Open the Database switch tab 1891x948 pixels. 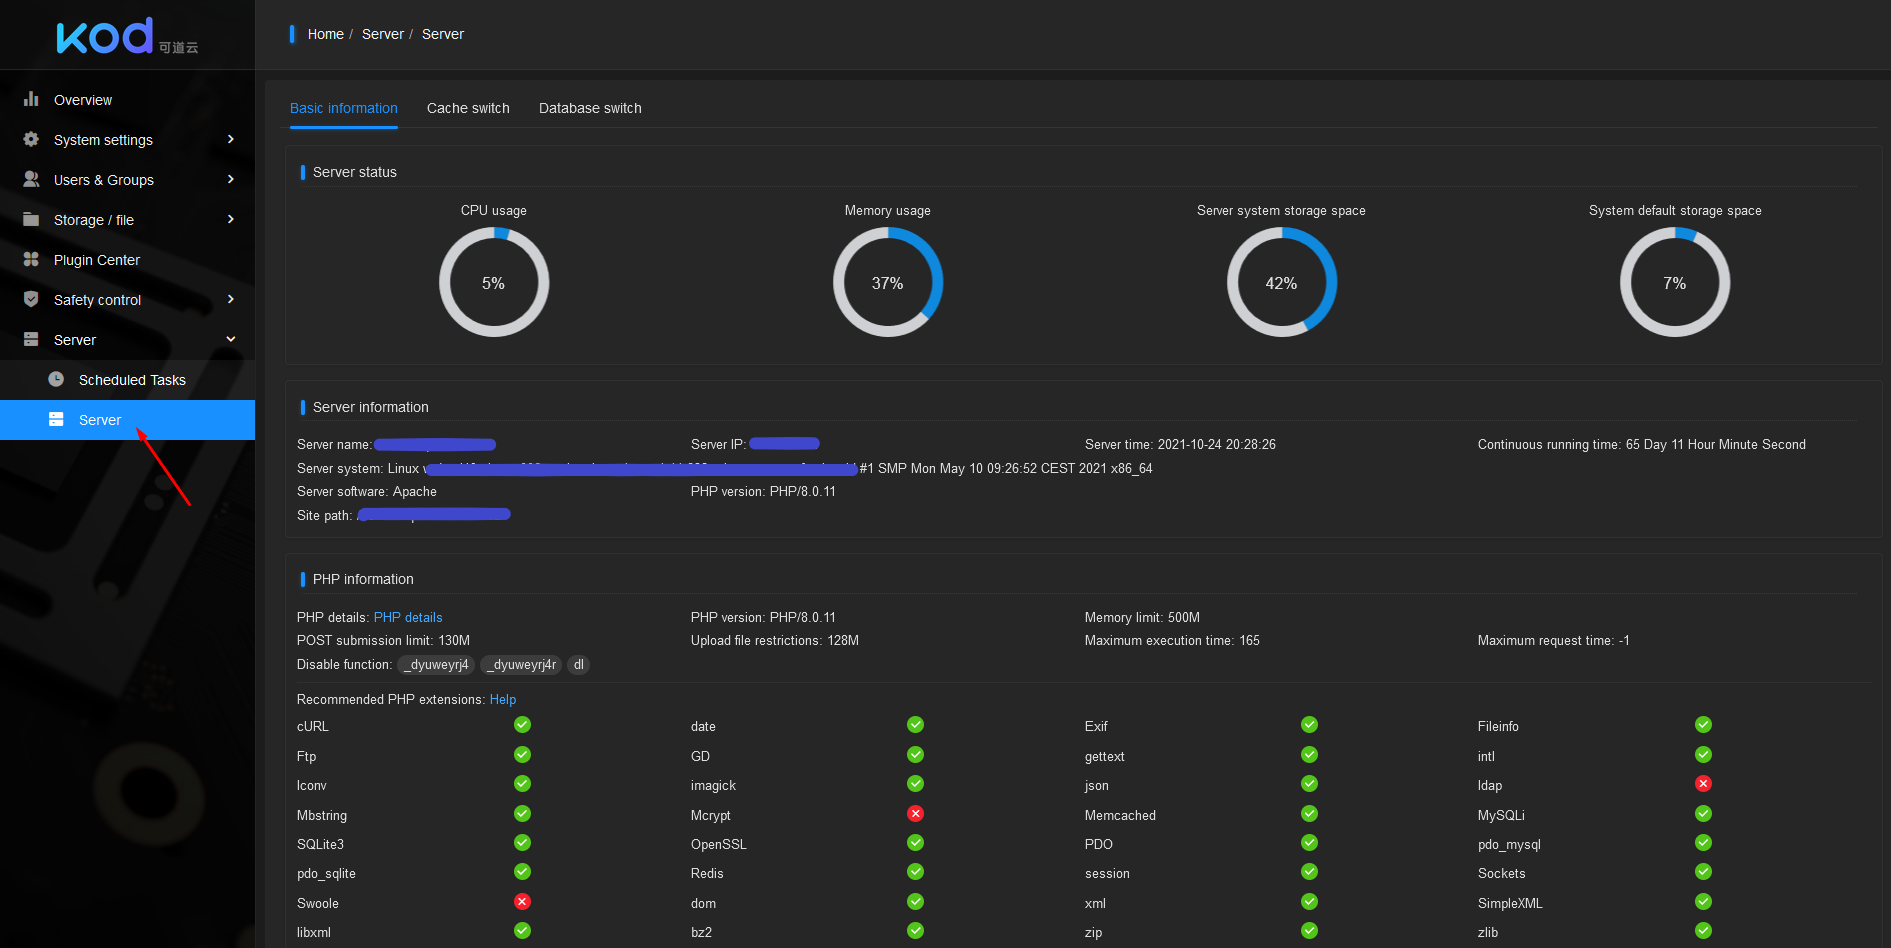[x=590, y=108]
